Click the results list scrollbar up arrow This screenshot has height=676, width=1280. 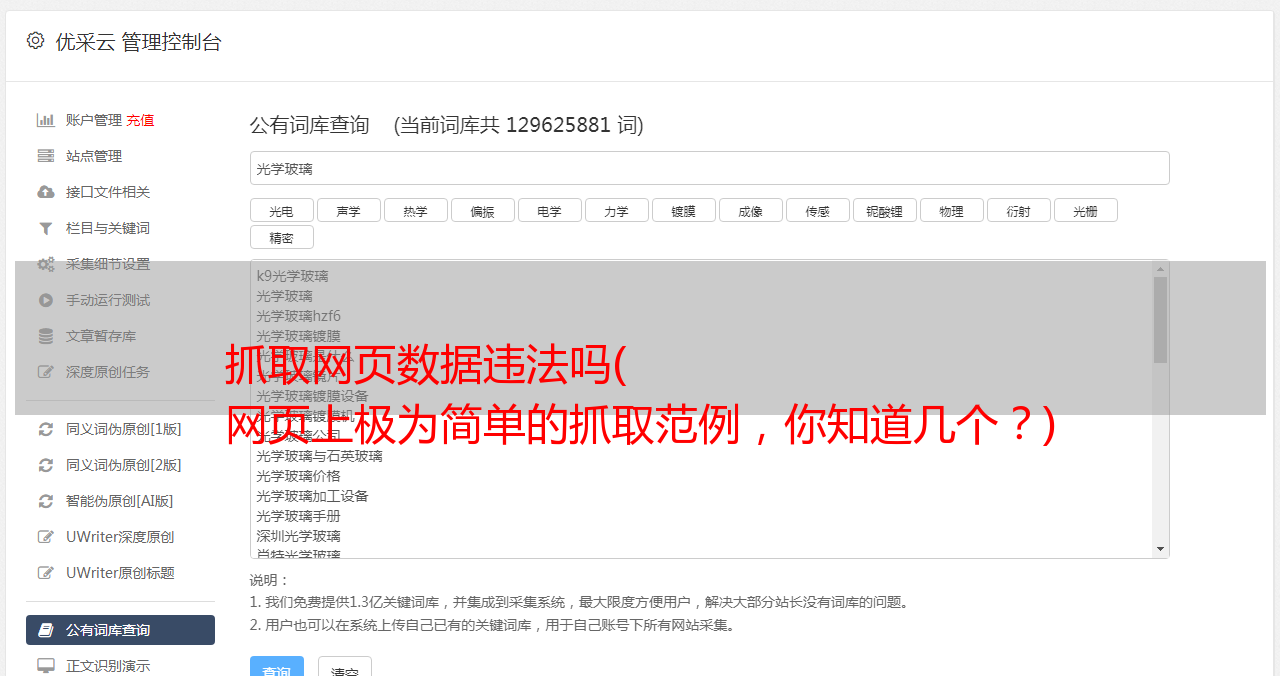pyautogui.click(x=1160, y=269)
